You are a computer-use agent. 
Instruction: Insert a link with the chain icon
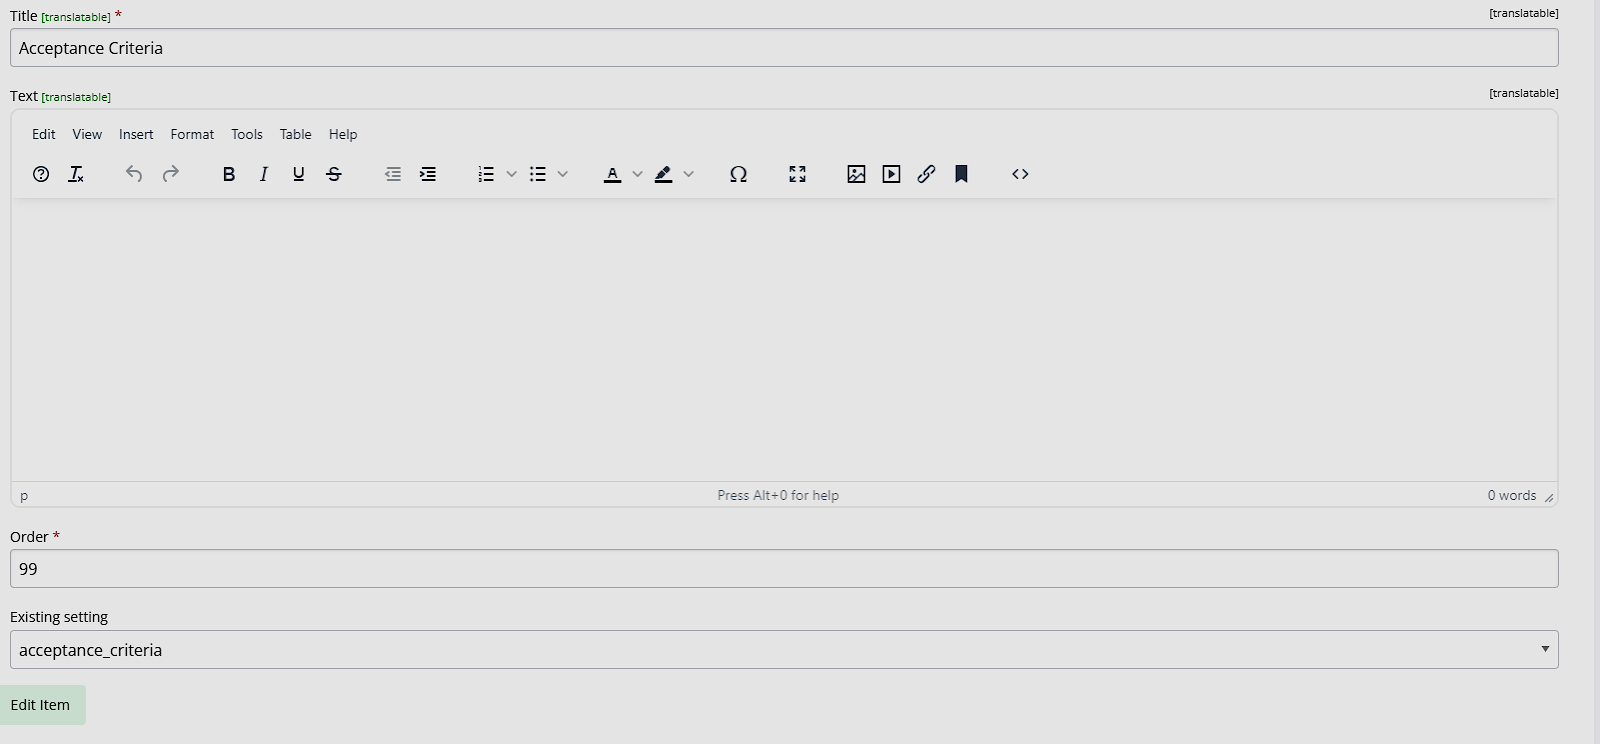(926, 174)
